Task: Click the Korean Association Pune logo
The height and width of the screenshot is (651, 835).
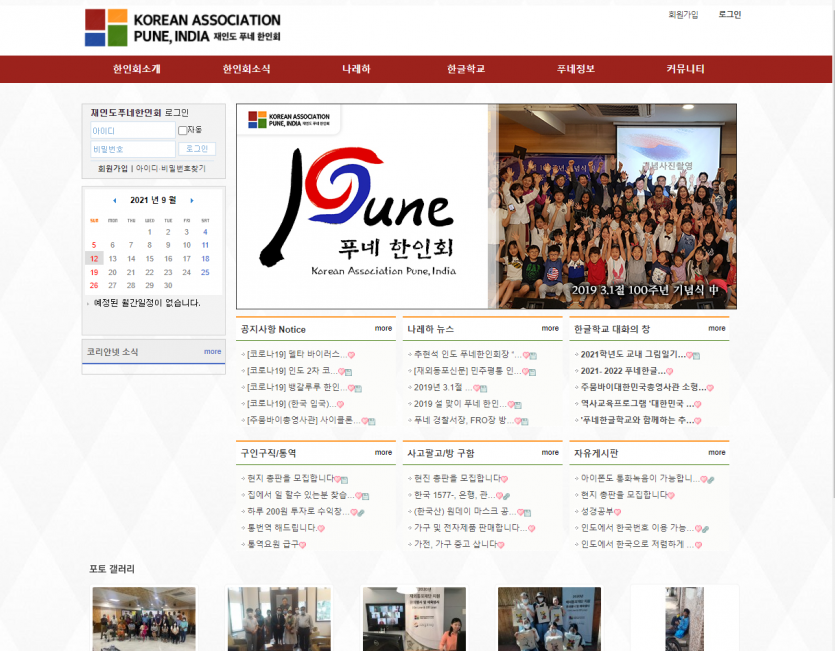Action: pos(183,28)
